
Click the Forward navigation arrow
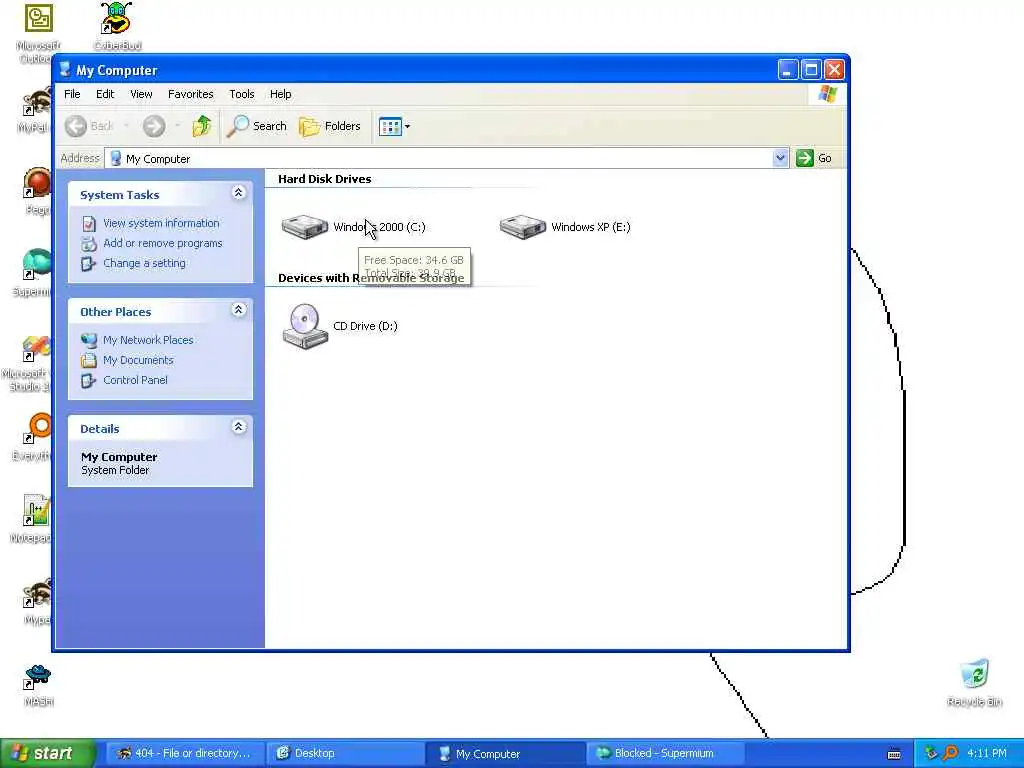pyautogui.click(x=154, y=126)
